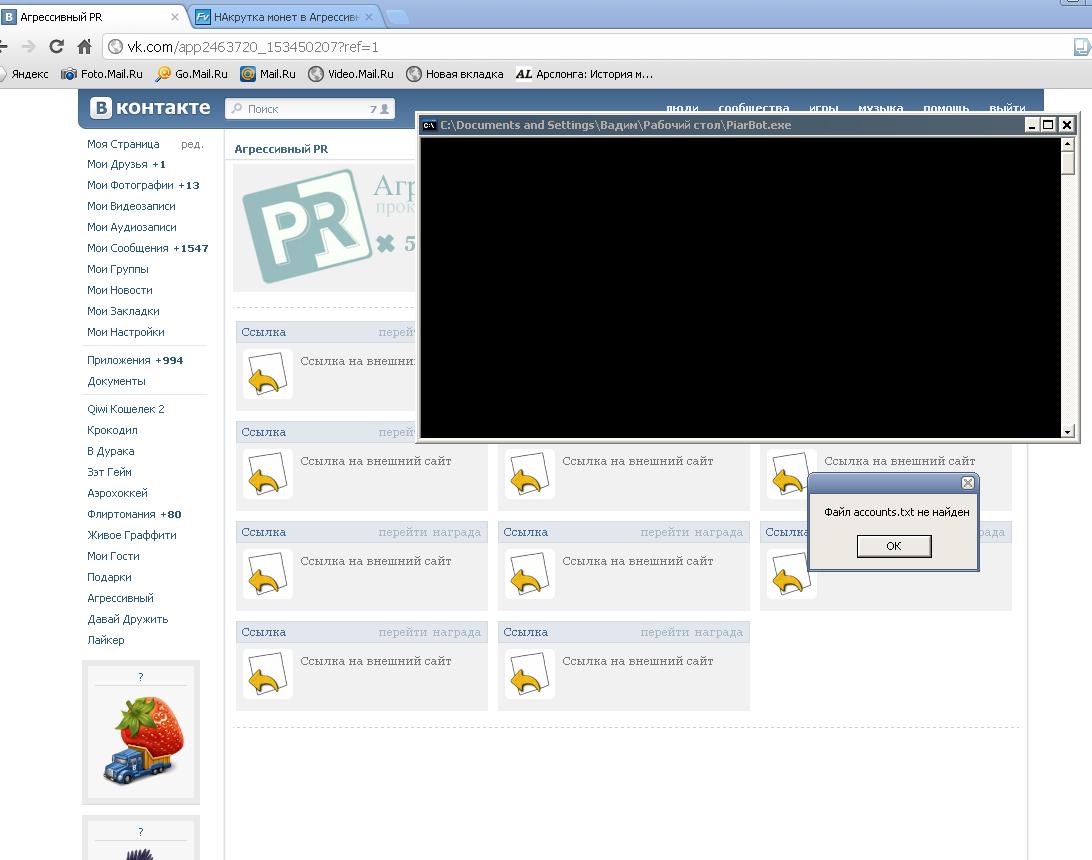Click перейти in third-row left card
Image resolution: width=1092 pixels, height=860 pixels.
point(403,532)
